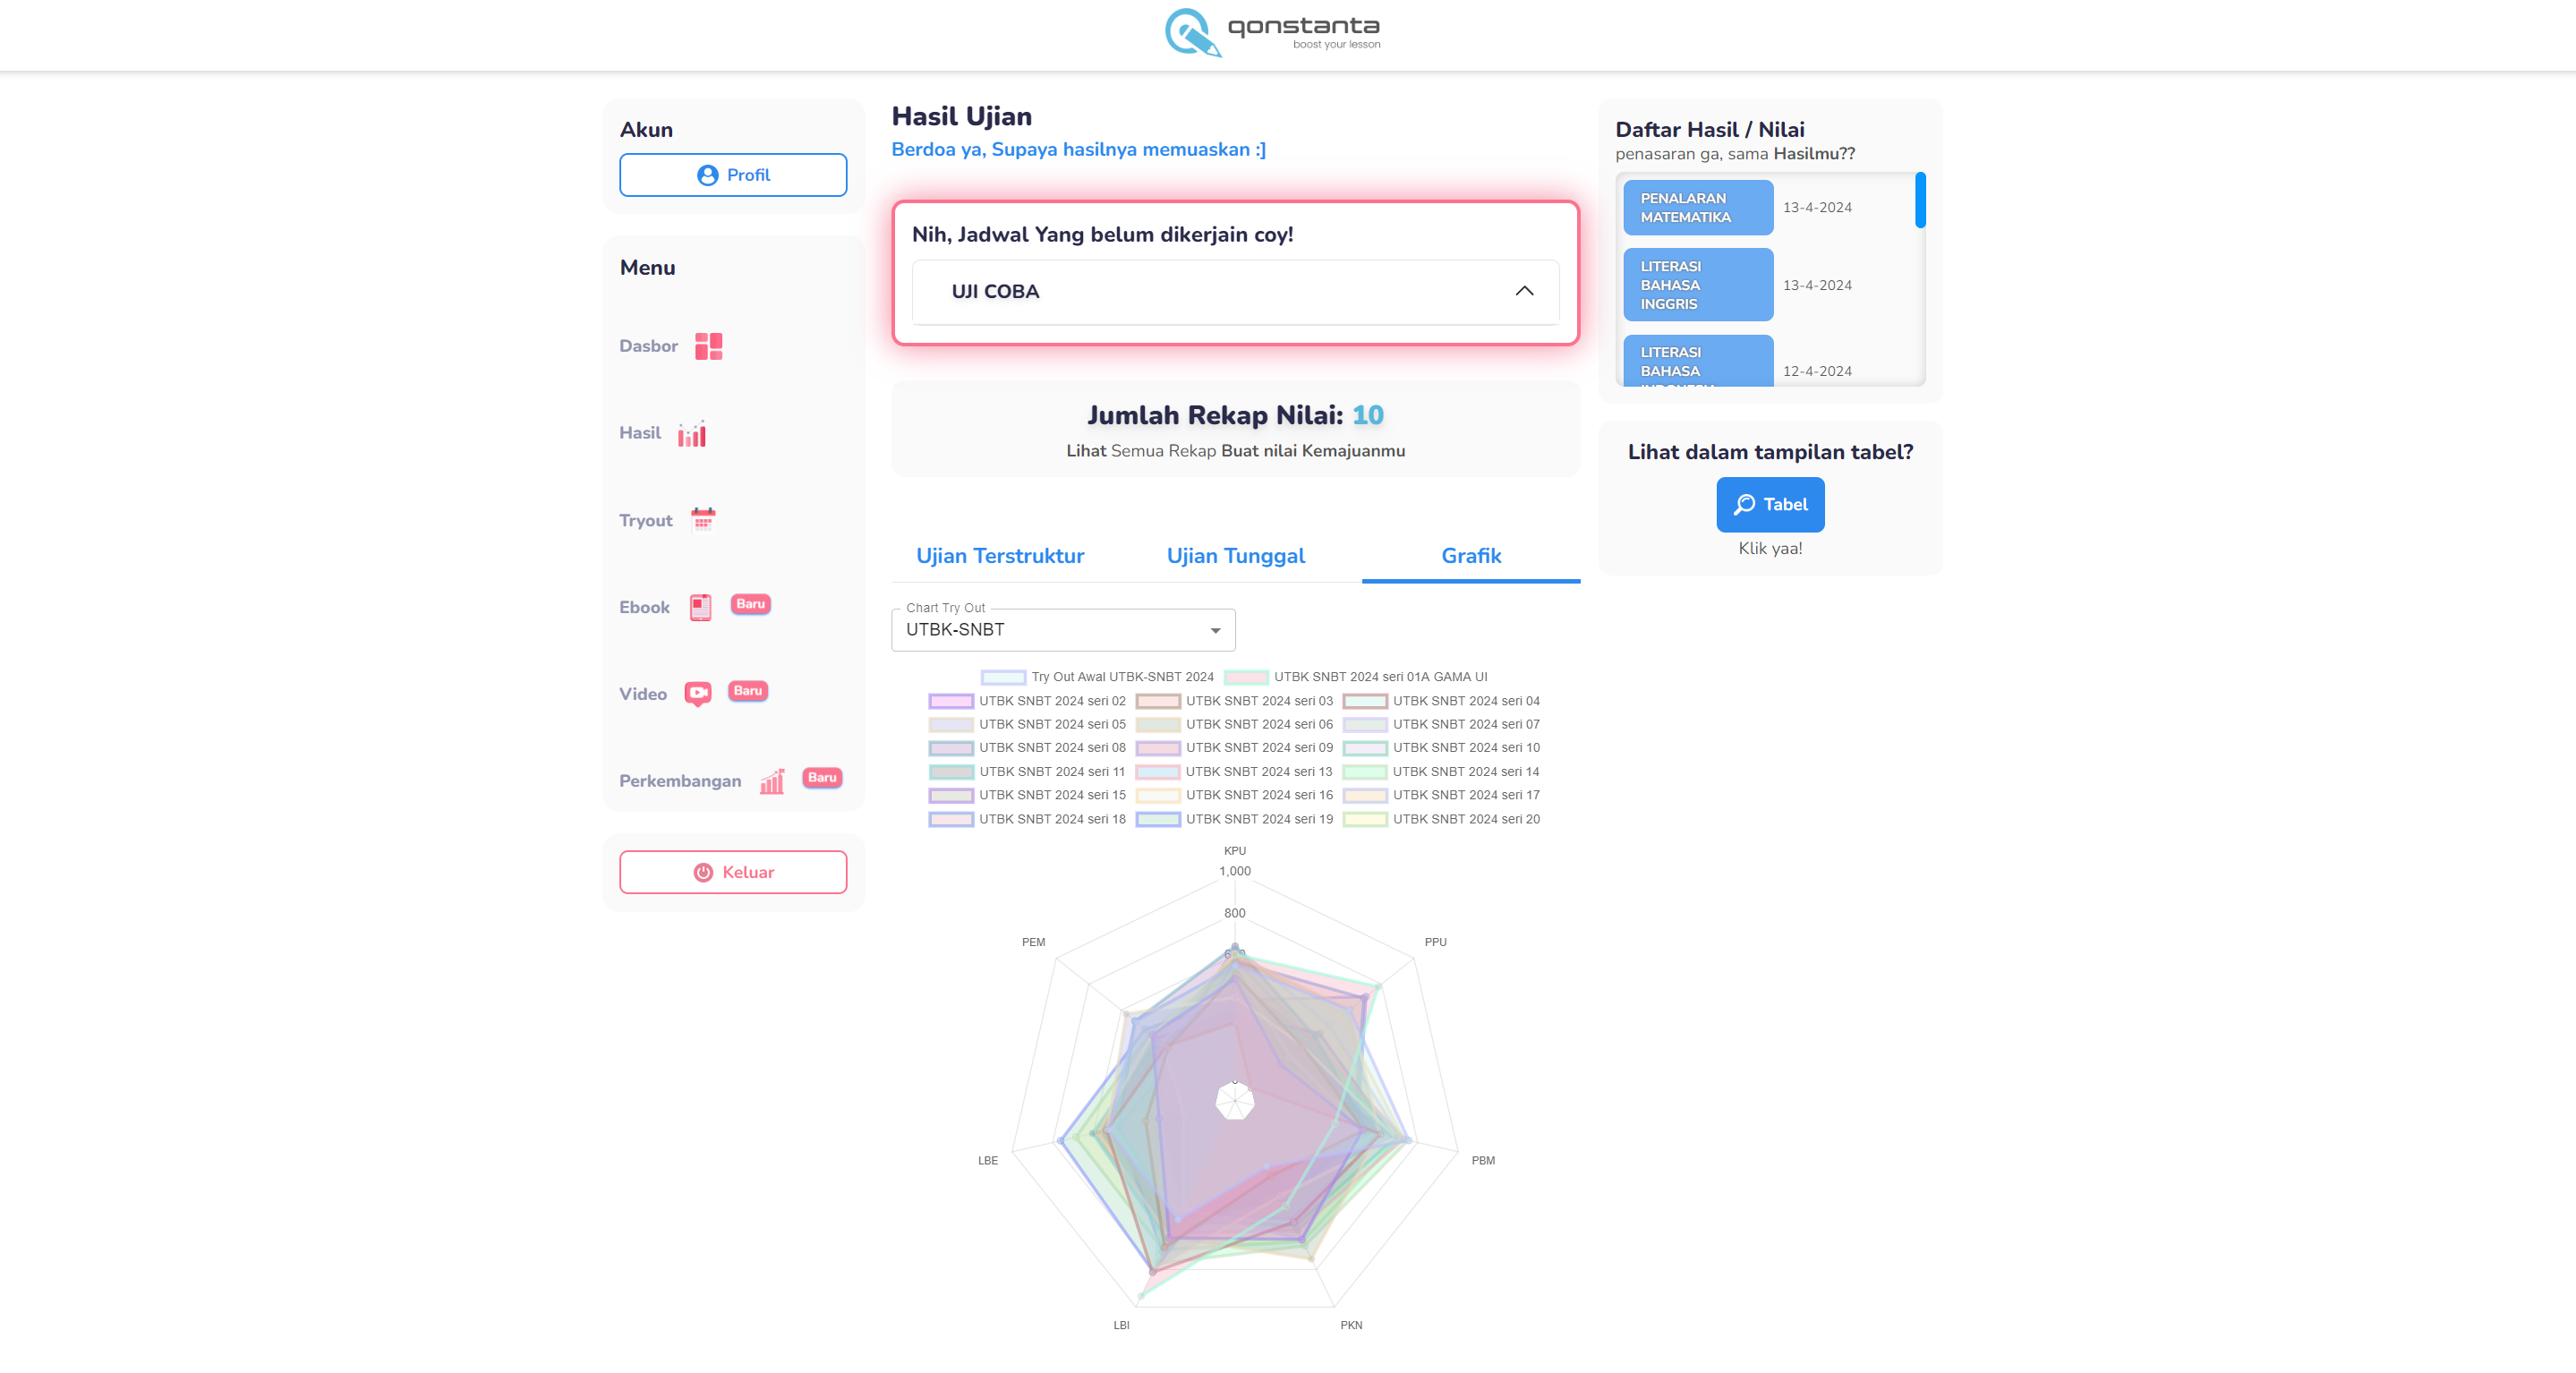2576x1373 pixels.
Task: Open the Ebook icon
Action: tap(700, 607)
